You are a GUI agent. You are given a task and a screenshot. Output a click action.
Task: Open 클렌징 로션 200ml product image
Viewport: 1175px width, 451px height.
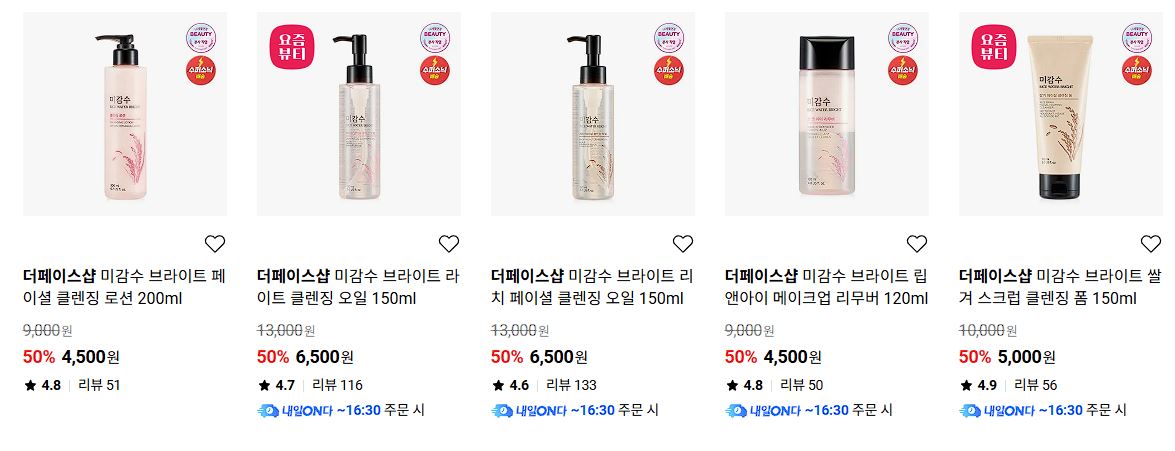click(125, 114)
